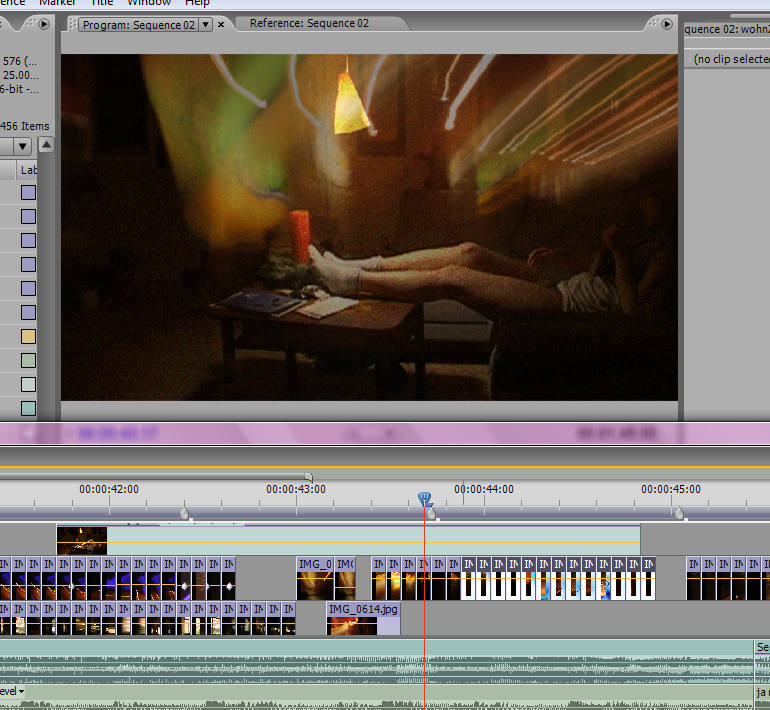
Task: Click the teal label swatch at list bottom
Action: coord(28,408)
